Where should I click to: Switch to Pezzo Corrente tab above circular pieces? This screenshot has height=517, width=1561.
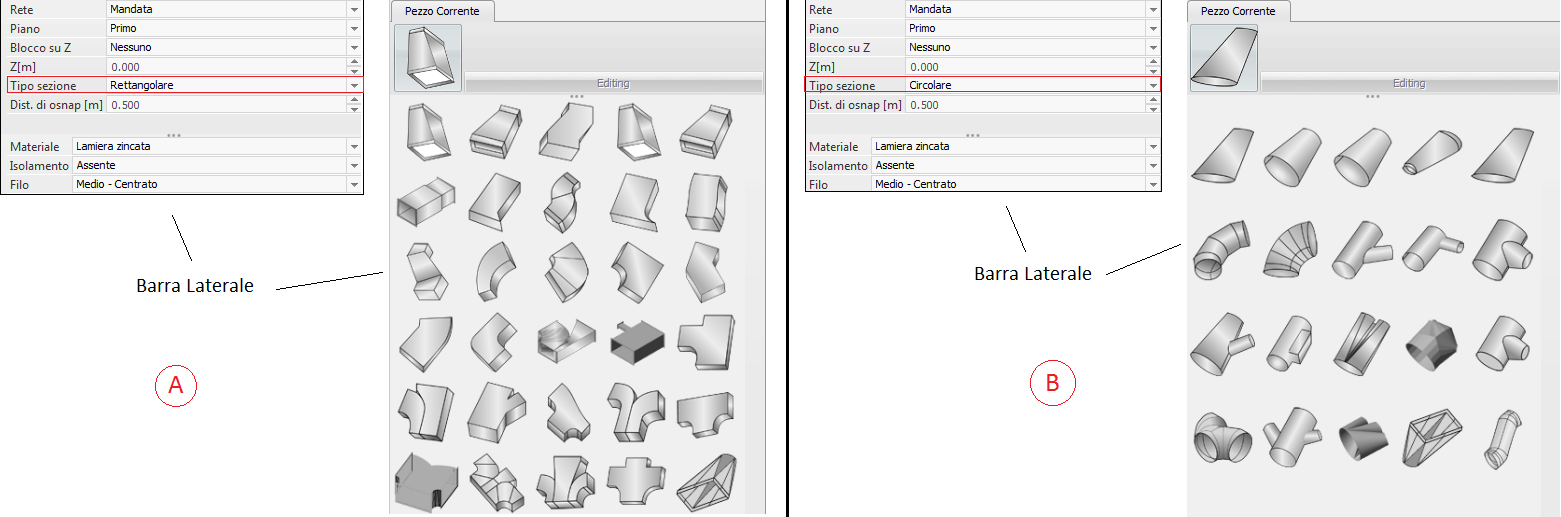(x=1238, y=11)
